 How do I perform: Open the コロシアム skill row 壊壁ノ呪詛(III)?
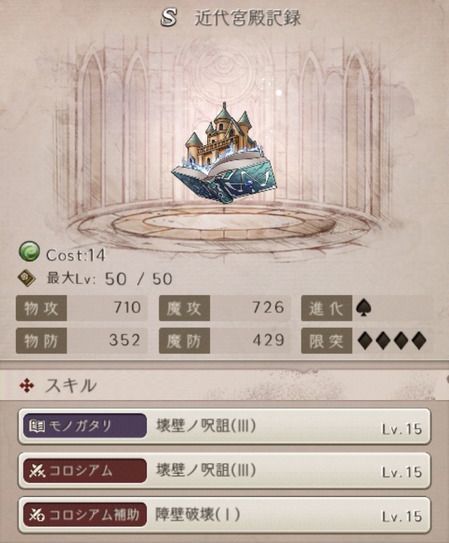coord(224,471)
